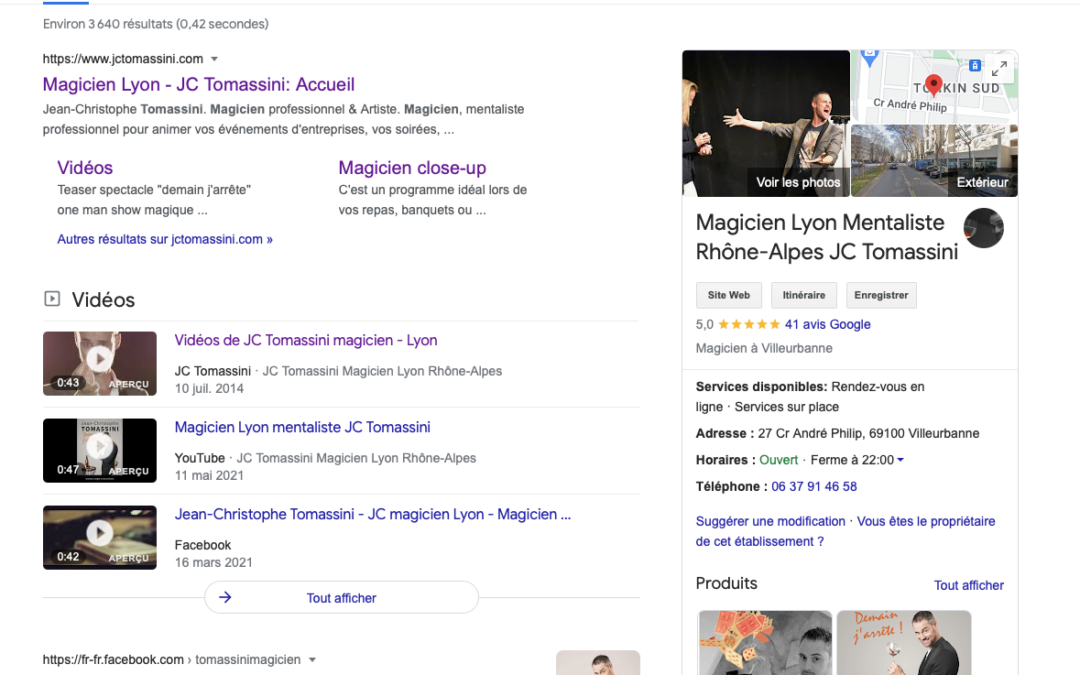Open dropdown arrow beside Facebook tomassinimagicien URL
Viewport: 1080px width, 675px height.
pos(312,660)
